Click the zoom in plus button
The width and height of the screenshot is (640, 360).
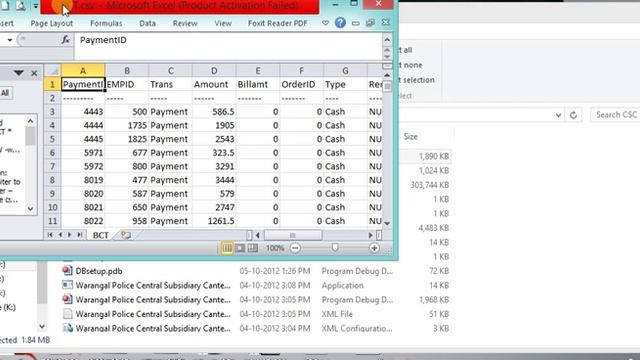(374, 248)
